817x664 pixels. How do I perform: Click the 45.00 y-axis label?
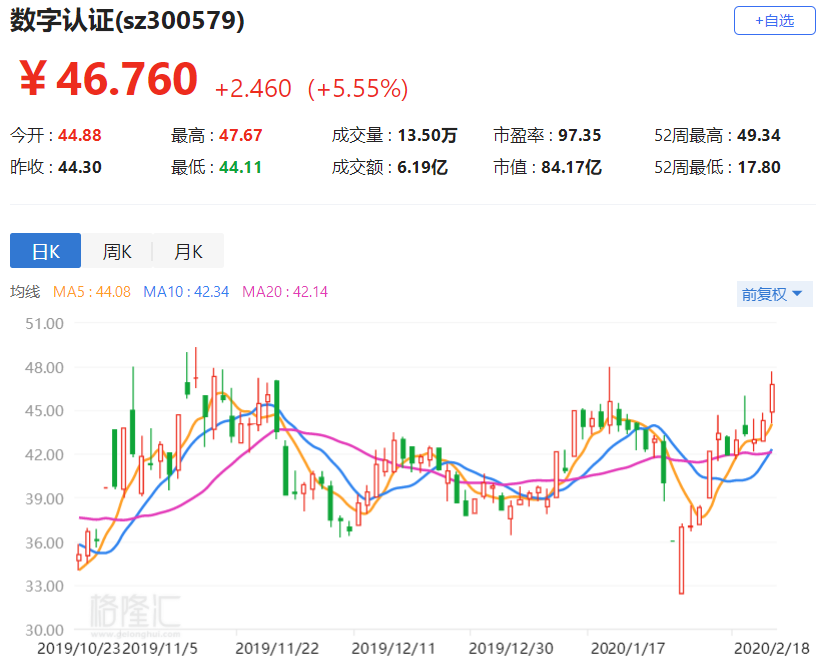point(44,411)
